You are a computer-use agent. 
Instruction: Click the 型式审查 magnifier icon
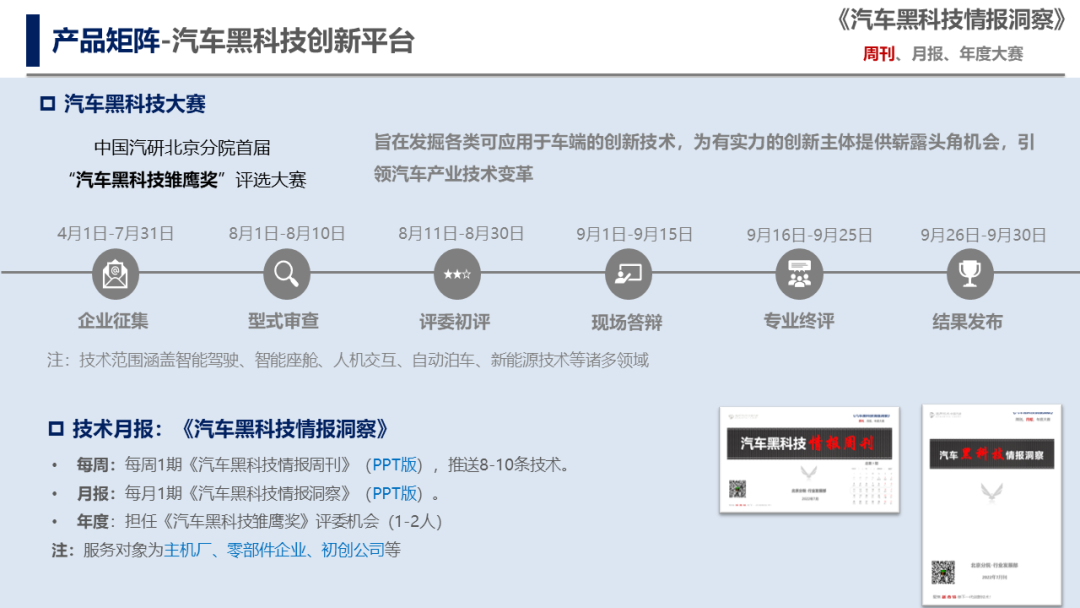(286, 273)
